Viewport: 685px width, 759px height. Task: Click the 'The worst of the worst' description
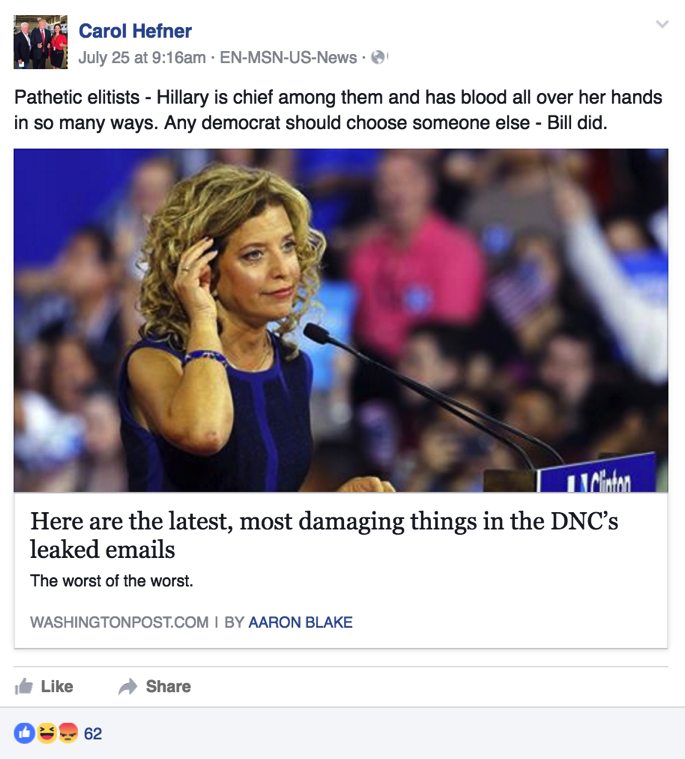[112, 580]
